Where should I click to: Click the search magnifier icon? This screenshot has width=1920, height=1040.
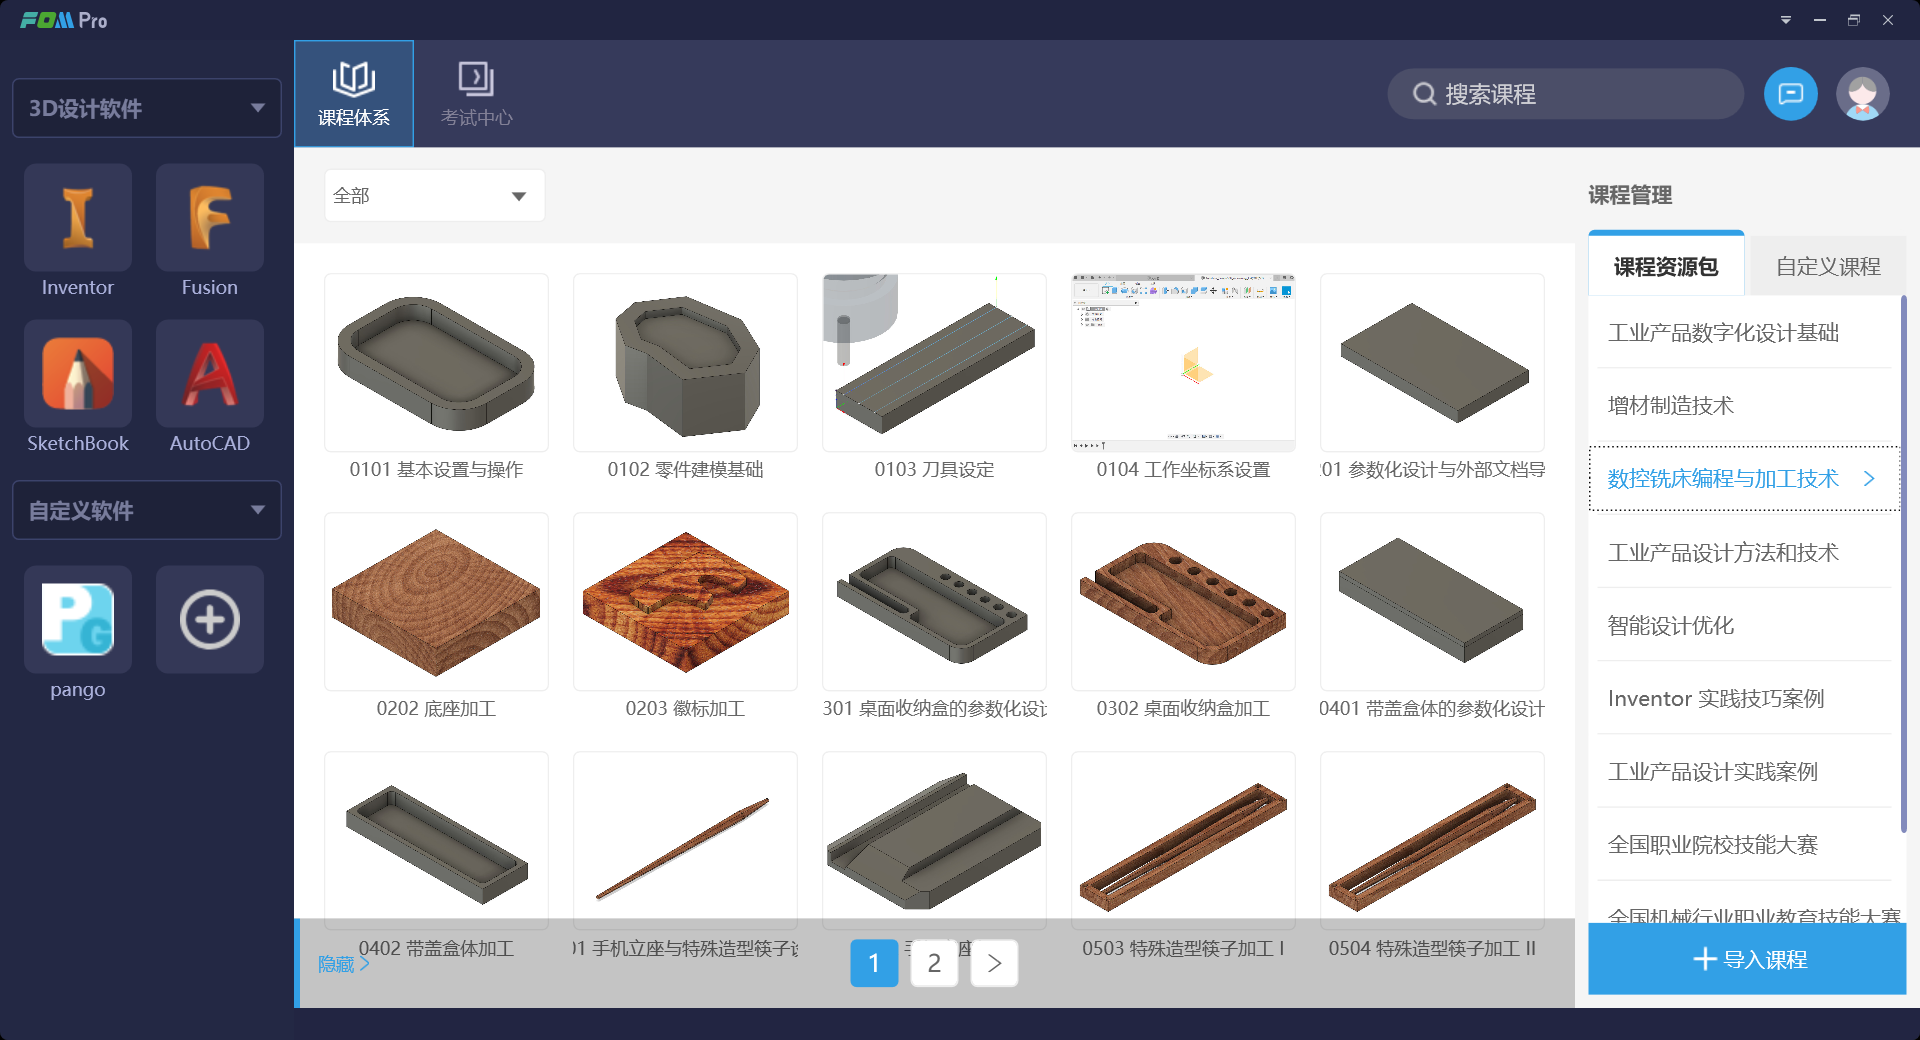(x=1424, y=94)
